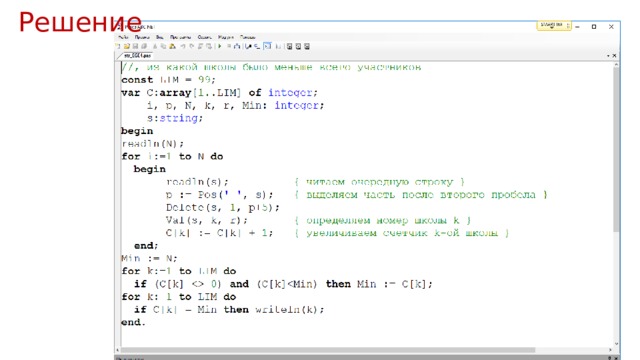Select the .pas file editor tab
The image size is (640, 360).
tap(138, 56)
